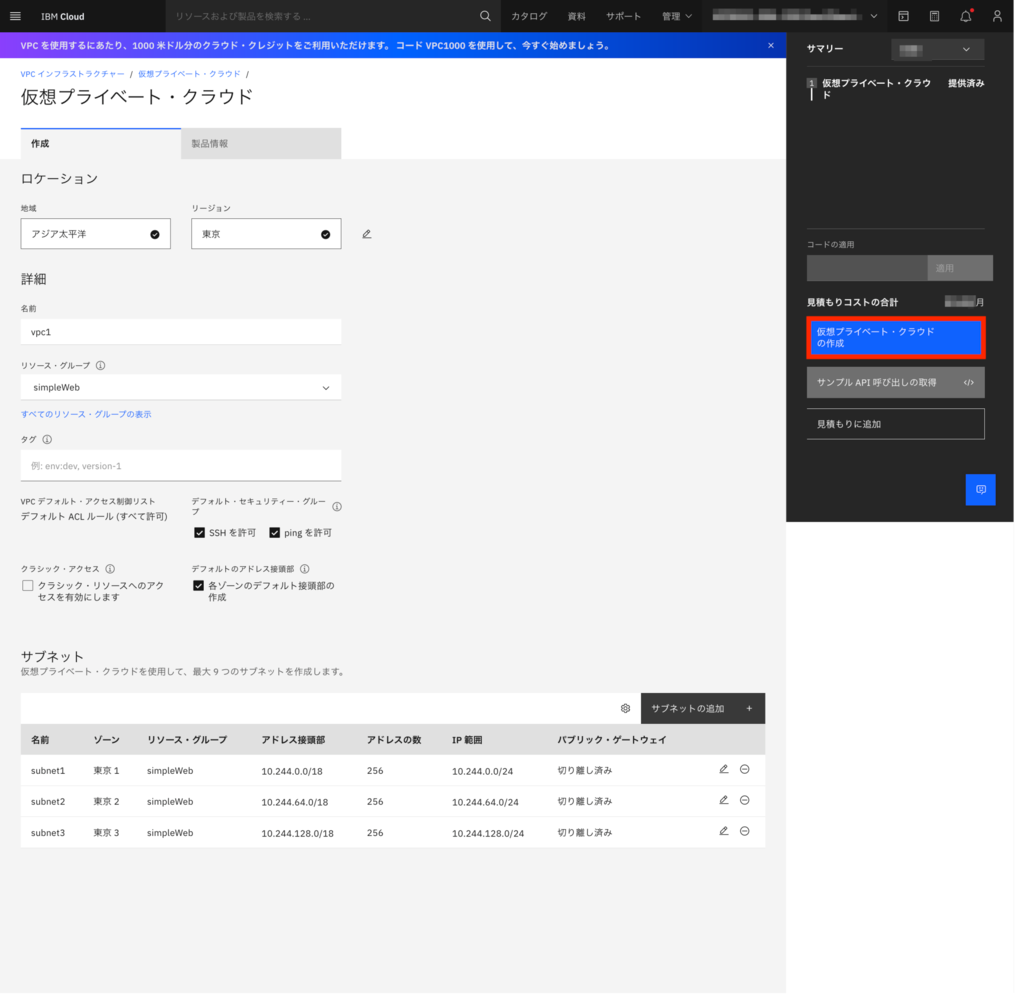The height and width of the screenshot is (1003, 1024).
Task: Click the info icon beside リソース・グループ
Action: click(101, 368)
